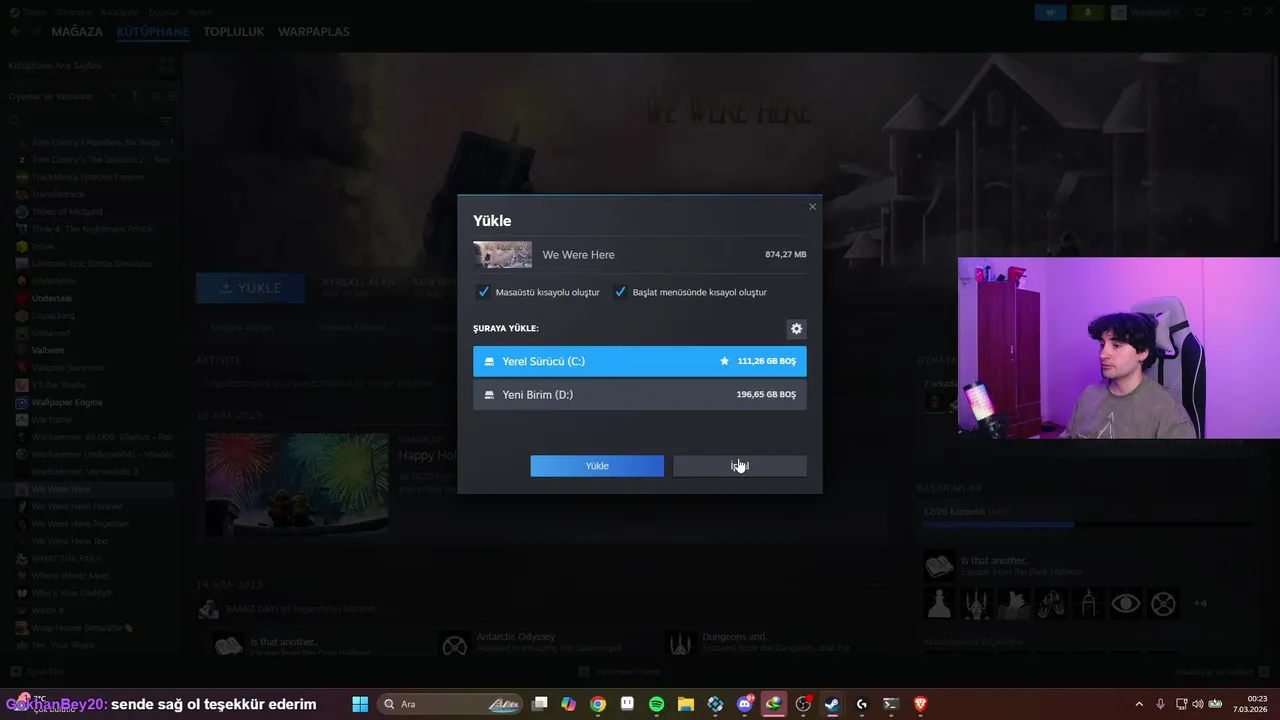Select Unpacking in the library list
Image resolution: width=1280 pixels, height=720 pixels.
click(x=53, y=315)
